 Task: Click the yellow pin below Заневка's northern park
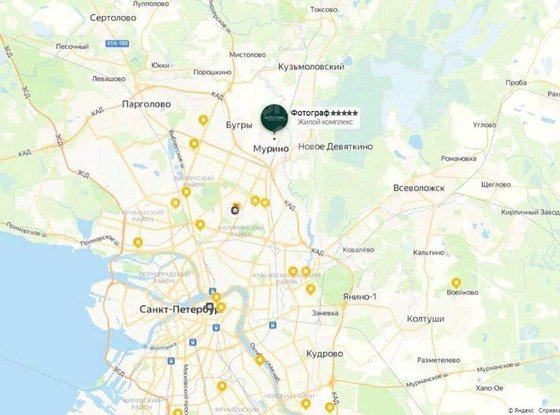click(311, 289)
